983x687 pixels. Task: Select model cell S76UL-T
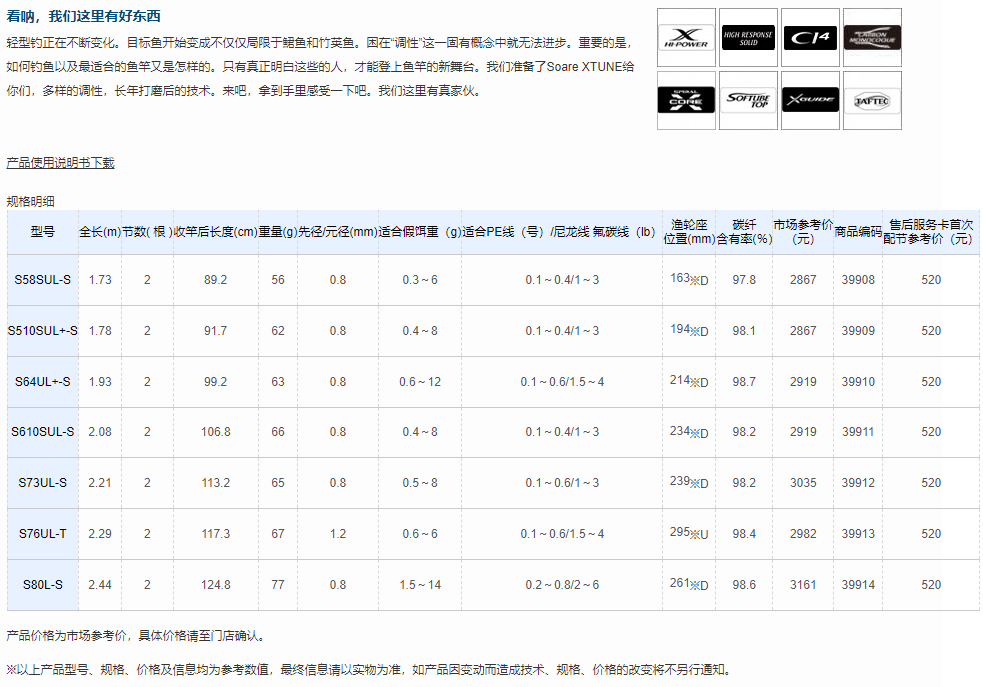(x=43, y=534)
